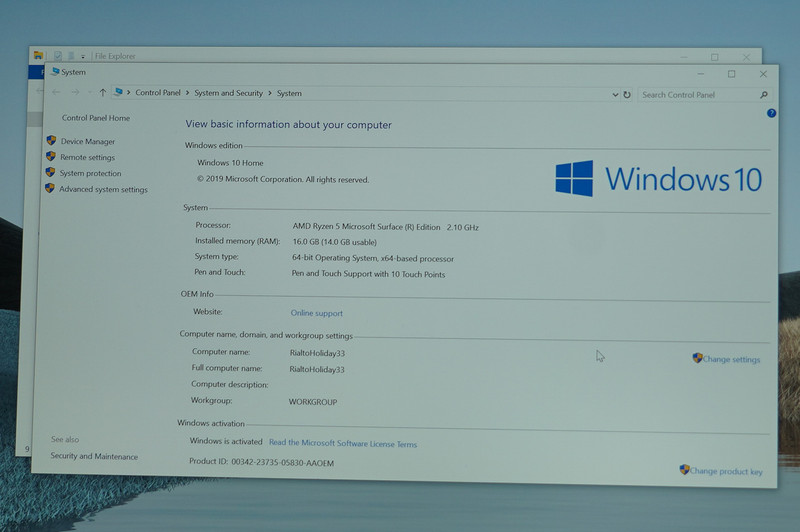Click the 64-bit Operating System text
Image resolution: width=800 pixels, height=532 pixels.
pos(373,258)
